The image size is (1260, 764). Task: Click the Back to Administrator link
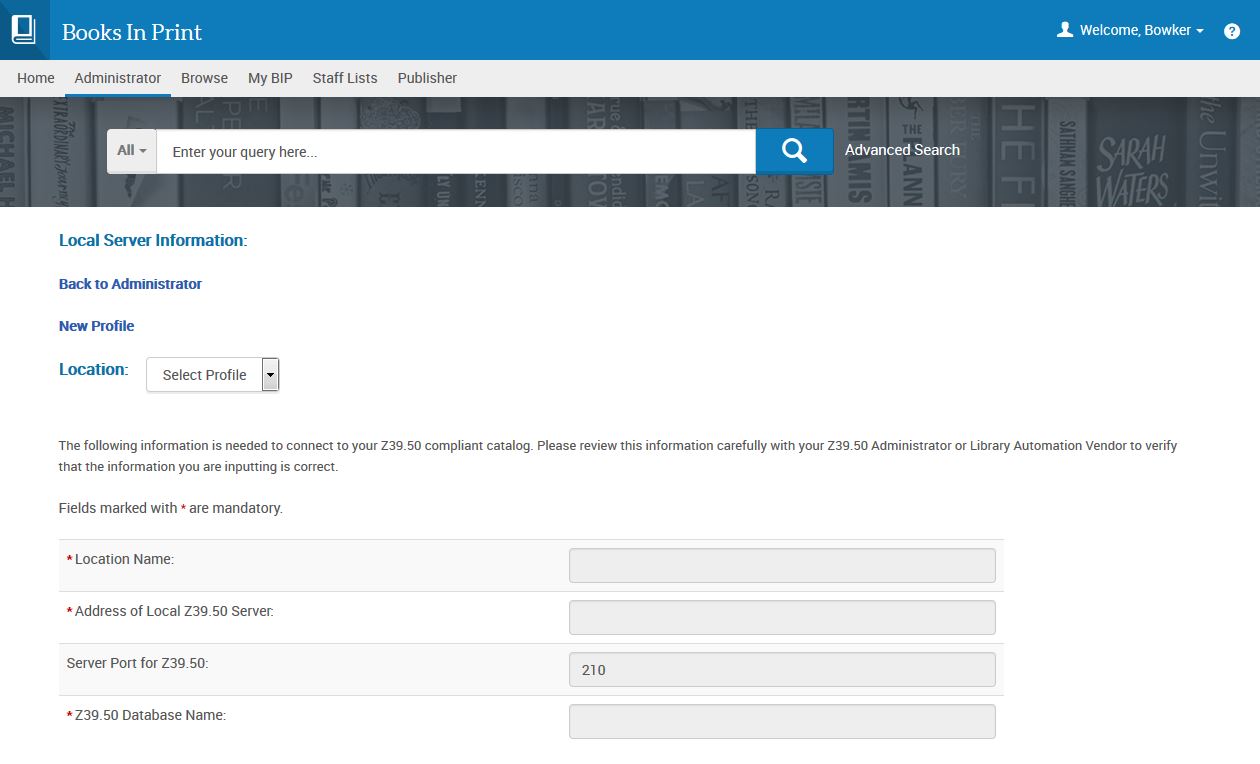130,284
